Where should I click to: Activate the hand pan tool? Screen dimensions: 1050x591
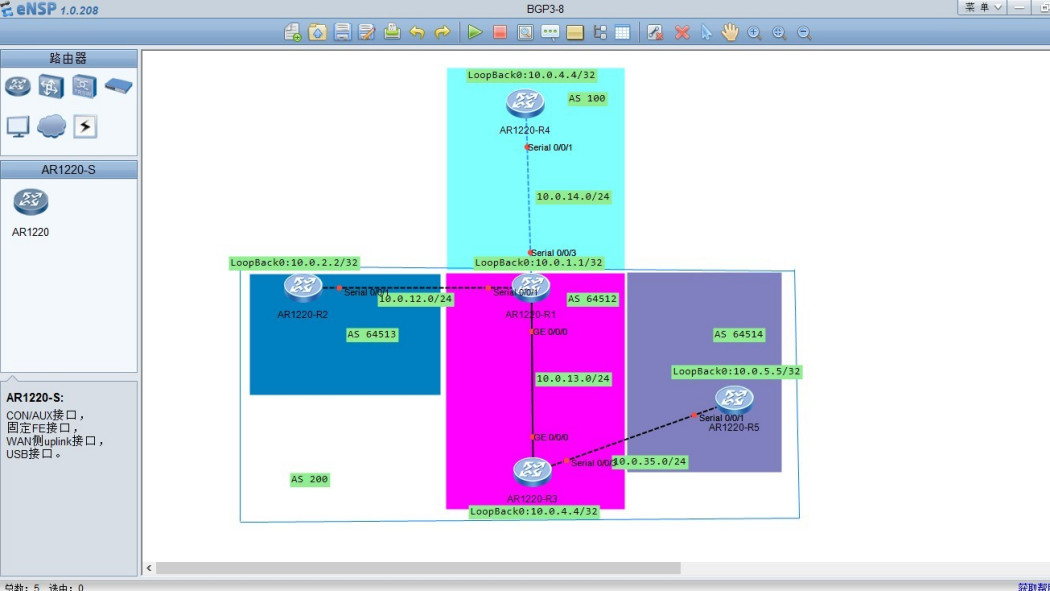click(730, 32)
